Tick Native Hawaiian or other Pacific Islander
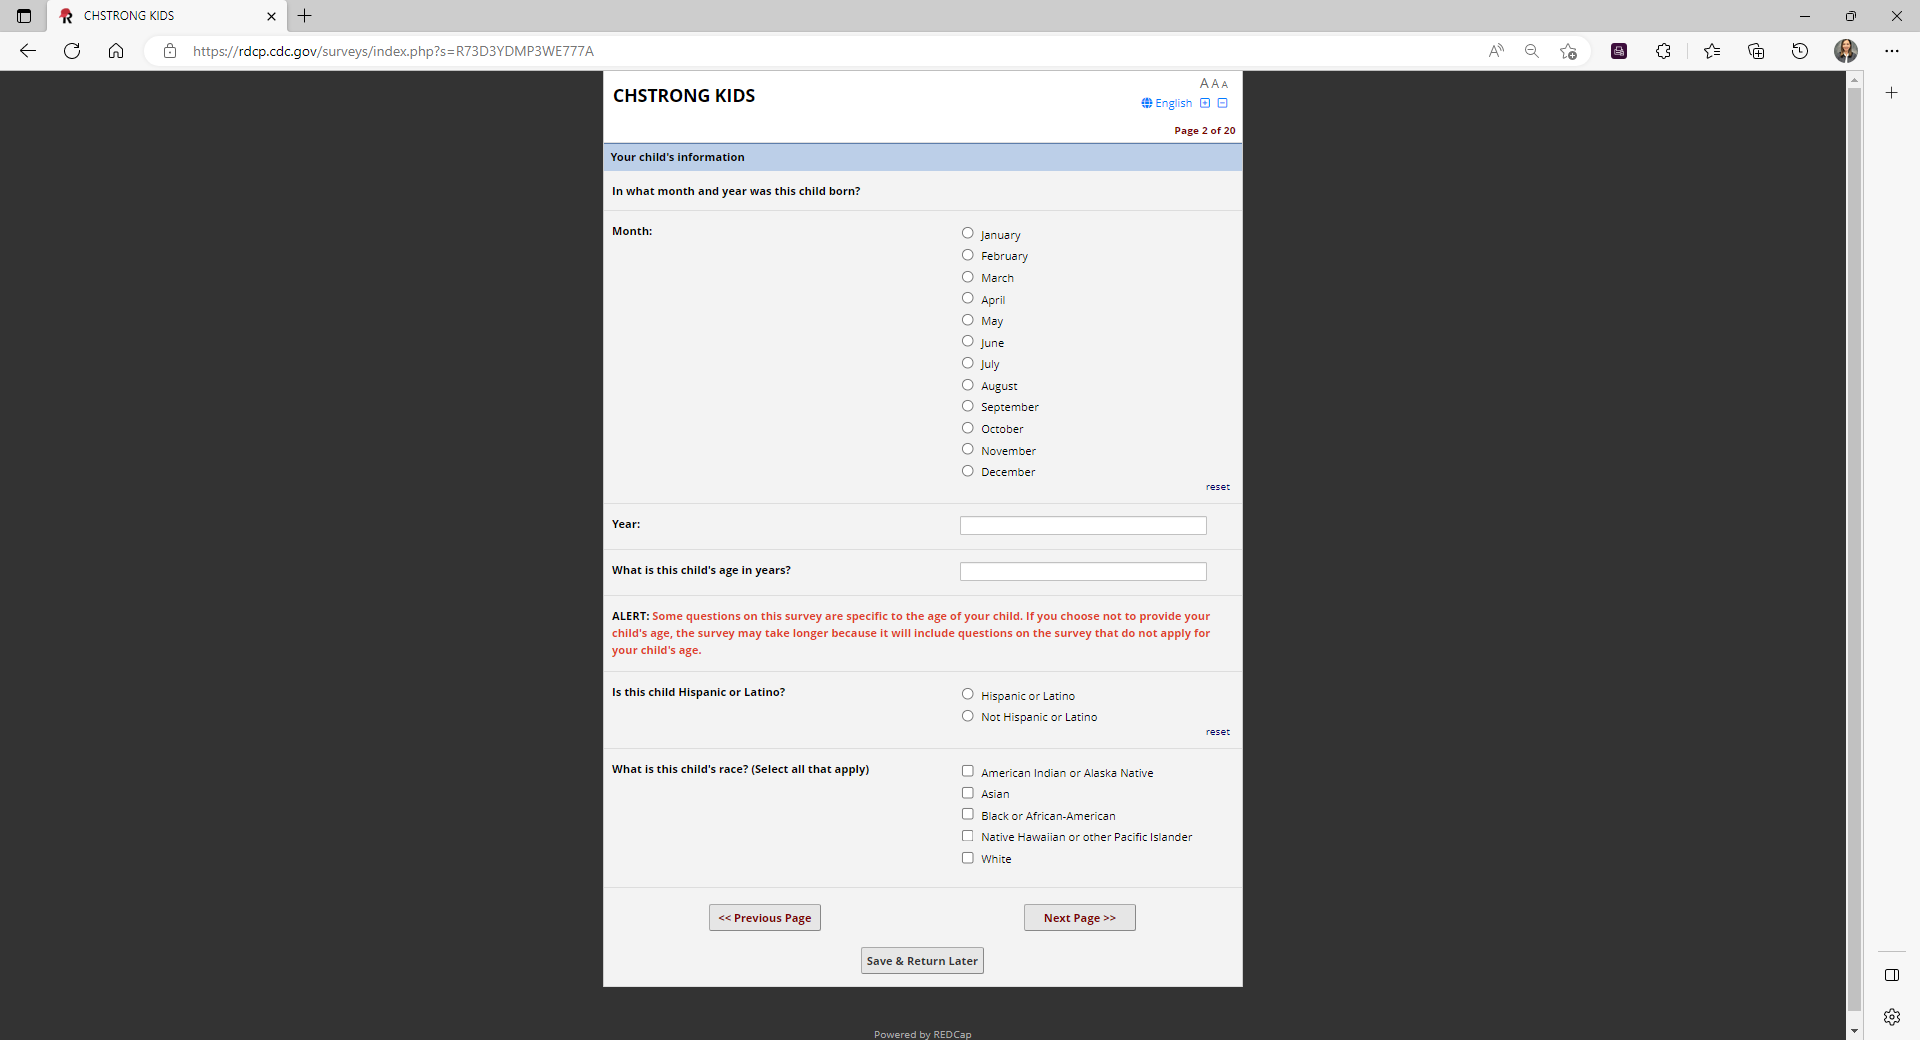The width and height of the screenshot is (1920, 1040). 967,836
